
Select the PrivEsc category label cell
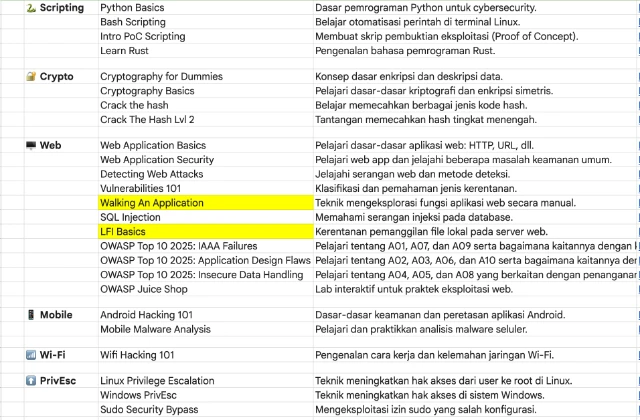[61, 380]
